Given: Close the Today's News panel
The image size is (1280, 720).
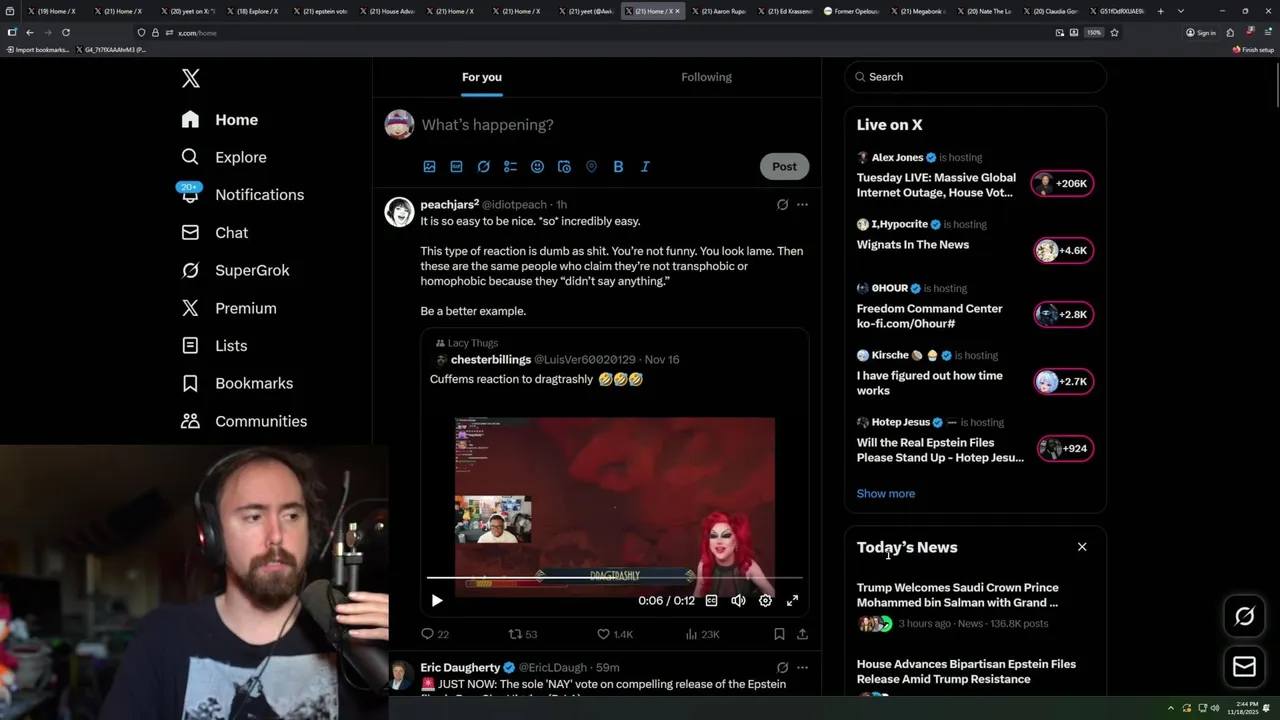Looking at the screenshot, I should coord(1081,547).
